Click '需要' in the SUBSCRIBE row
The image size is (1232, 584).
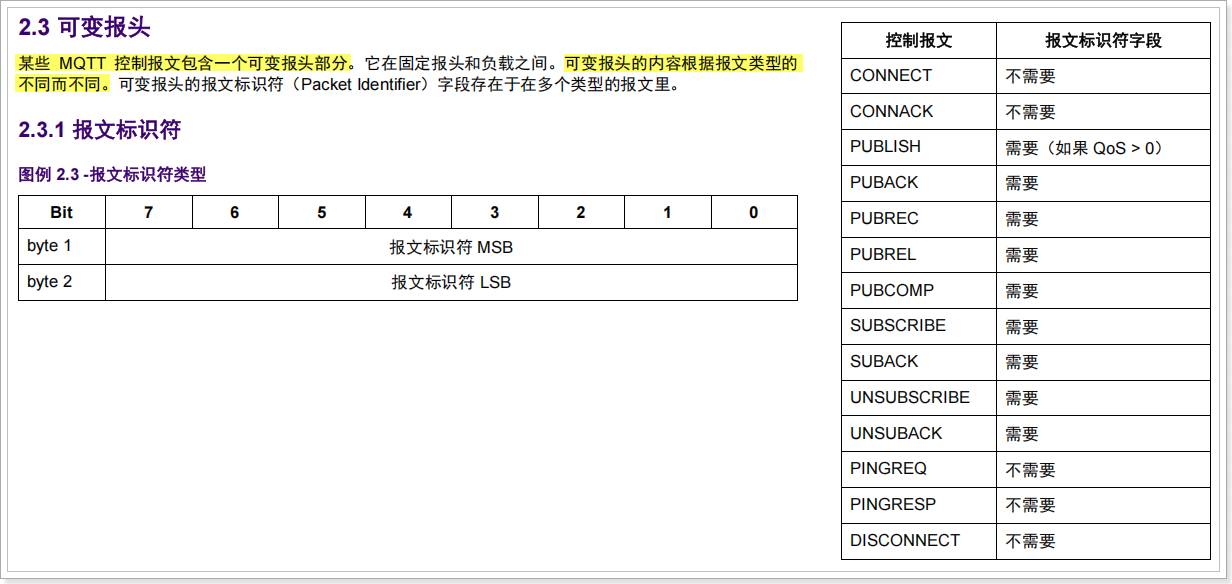[x=1022, y=327]
